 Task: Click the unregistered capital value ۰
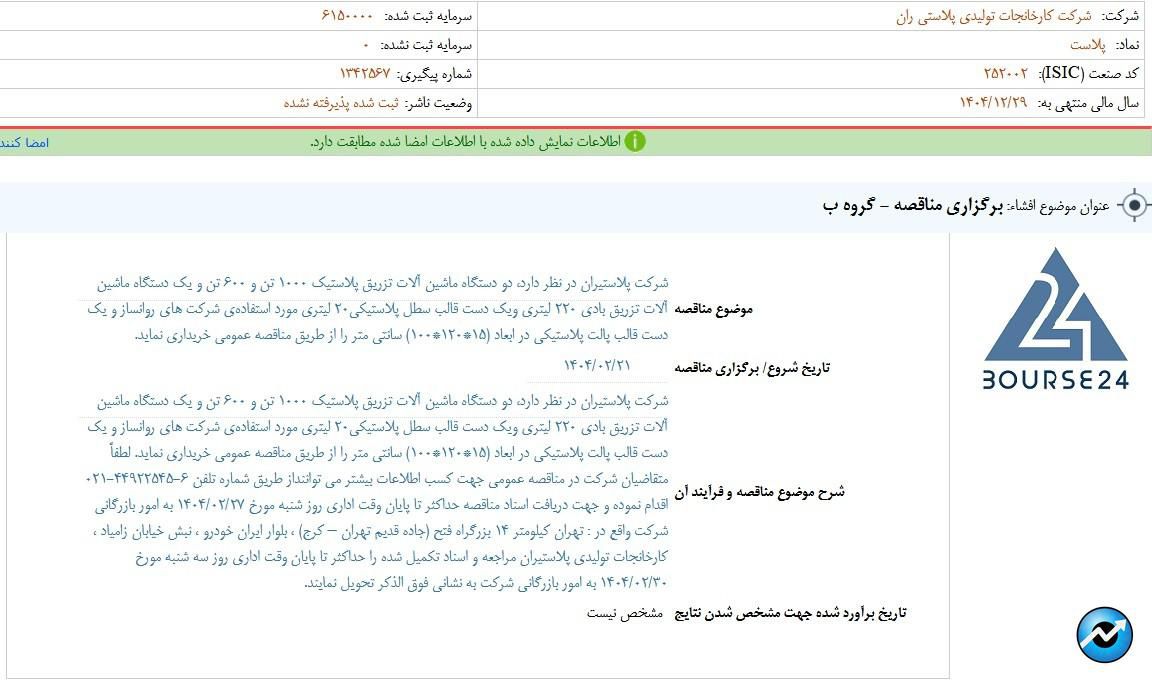(366, 46)
